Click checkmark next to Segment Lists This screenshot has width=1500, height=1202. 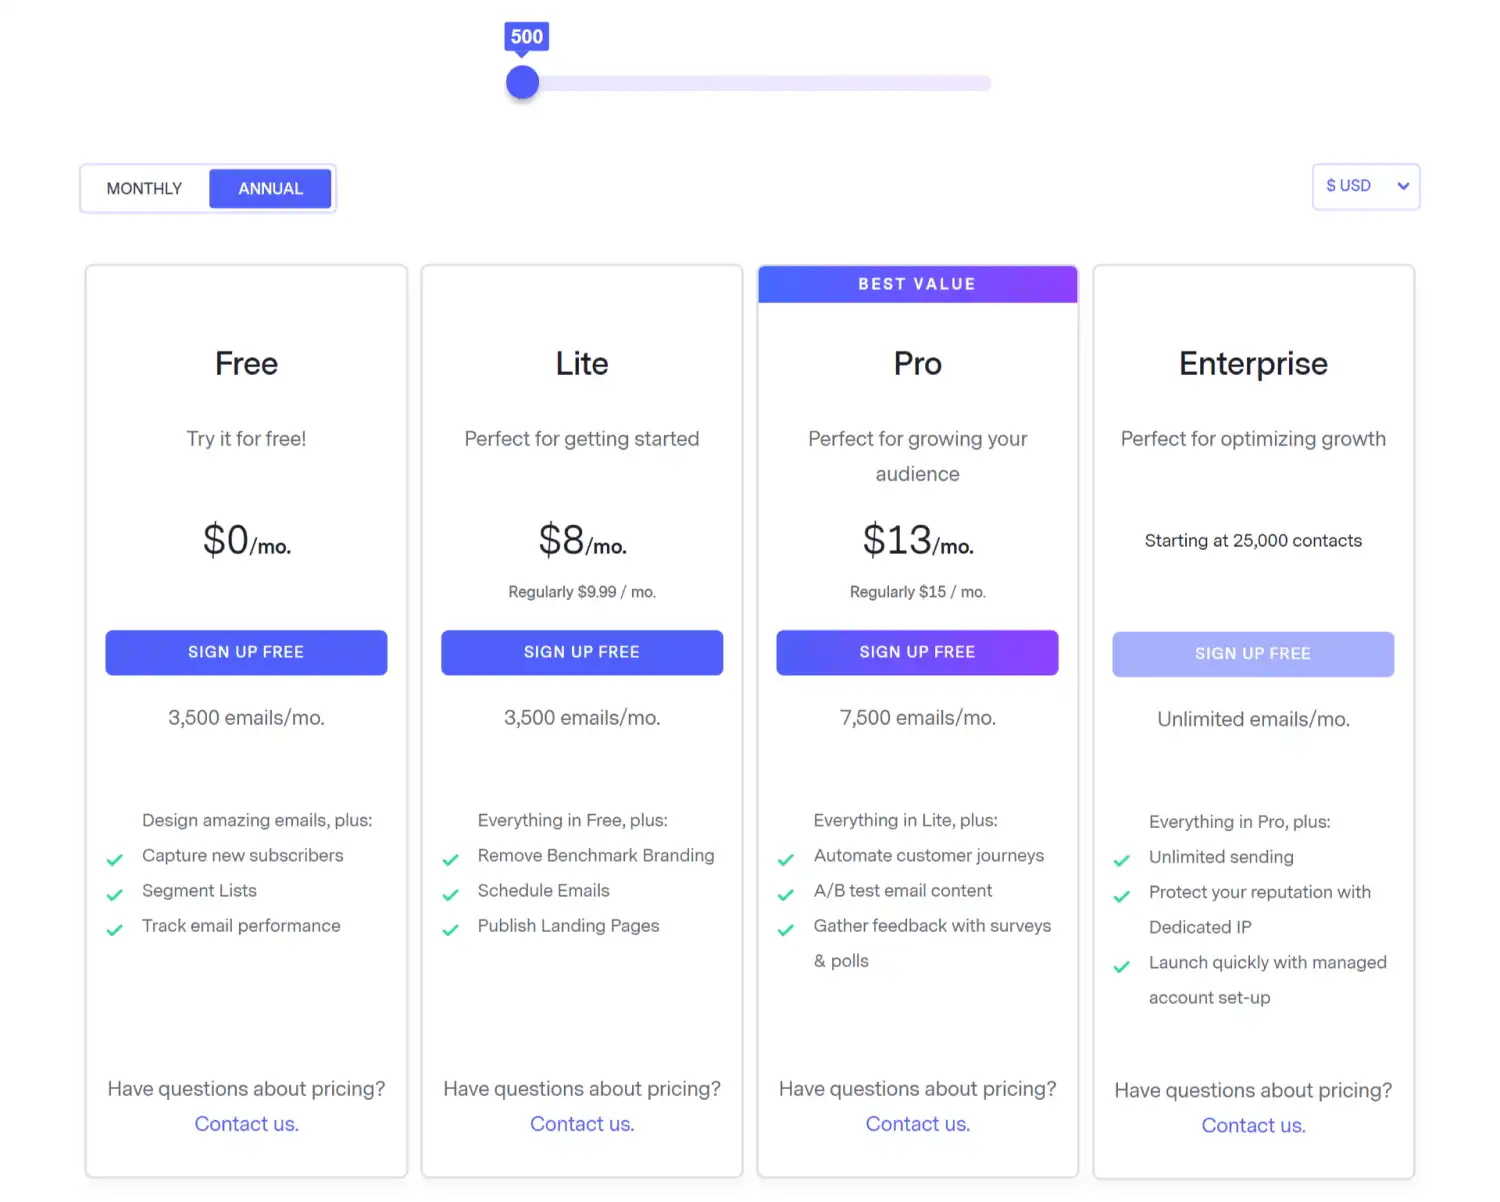point(115,895)
